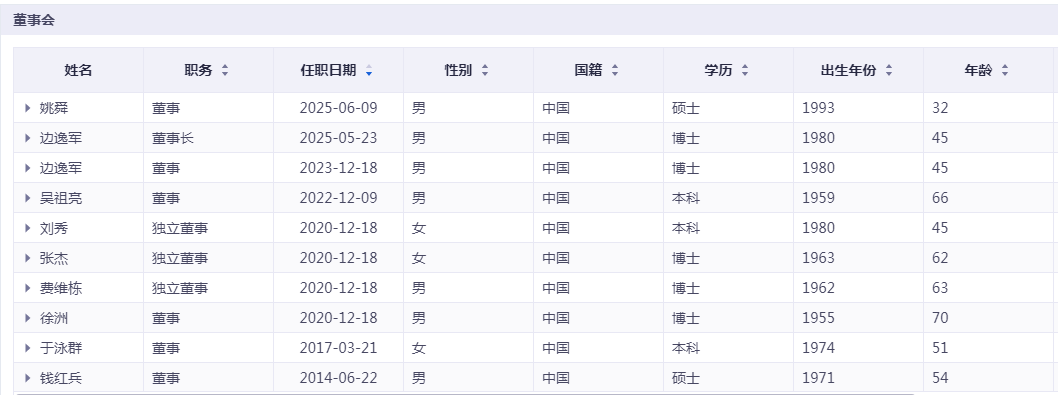Expand the 张杰 row

click(28, 258)
